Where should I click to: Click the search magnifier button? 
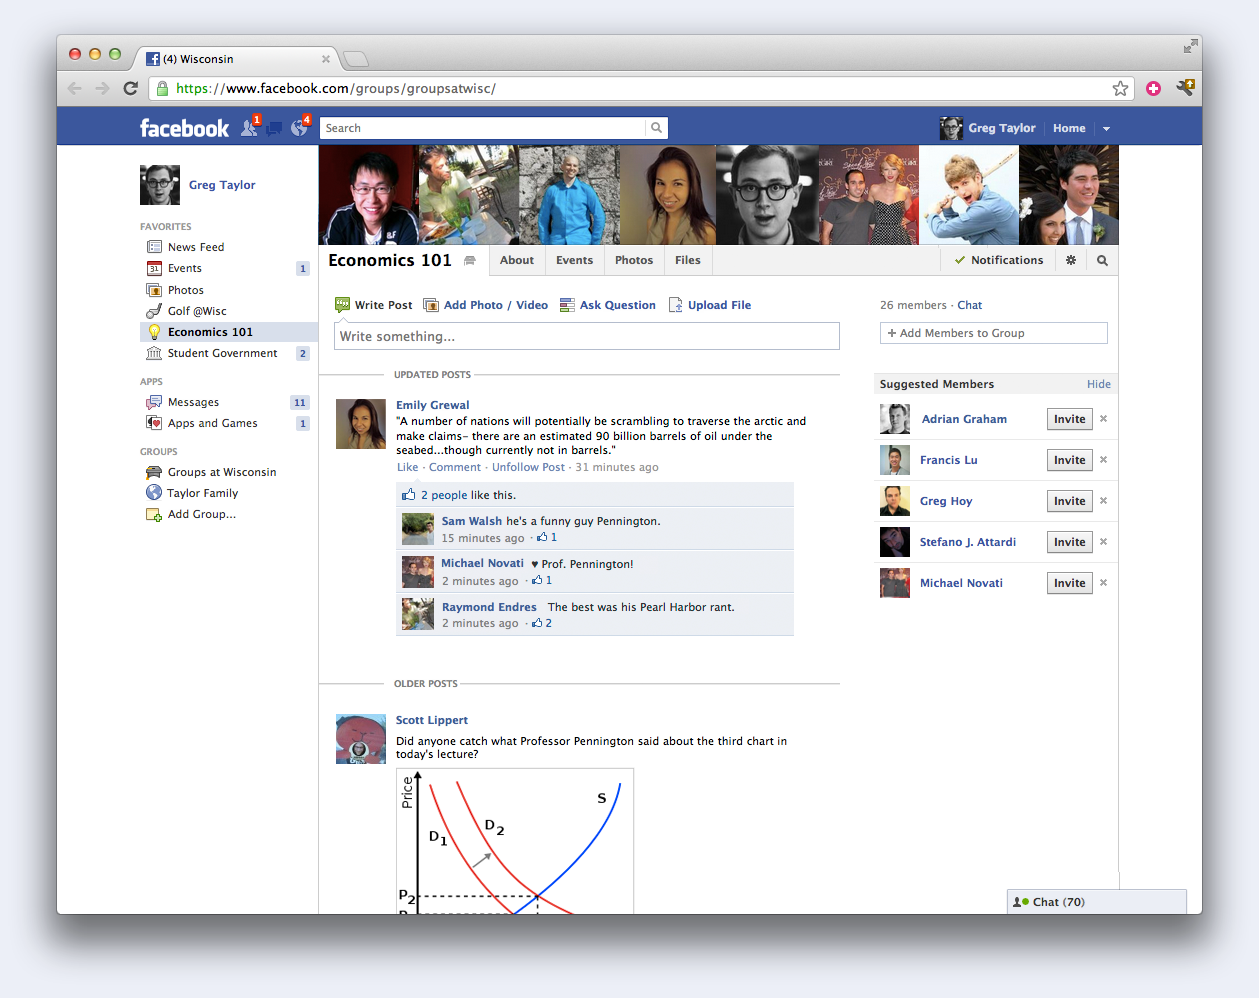point(656,128)
